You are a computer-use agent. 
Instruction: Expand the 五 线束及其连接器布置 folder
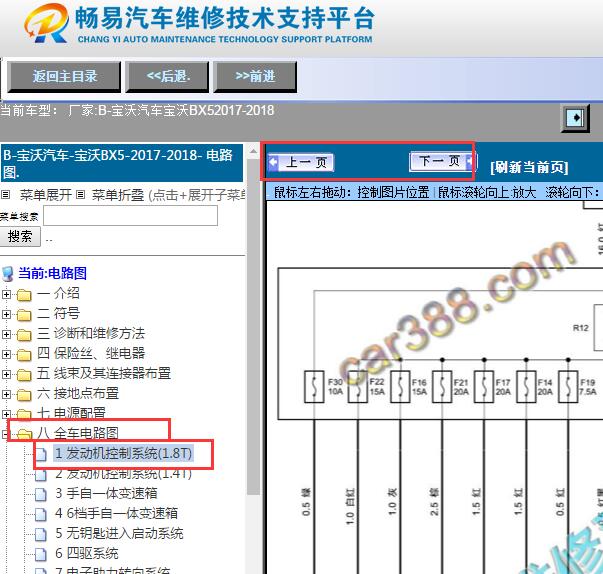[x=6, y=374]
